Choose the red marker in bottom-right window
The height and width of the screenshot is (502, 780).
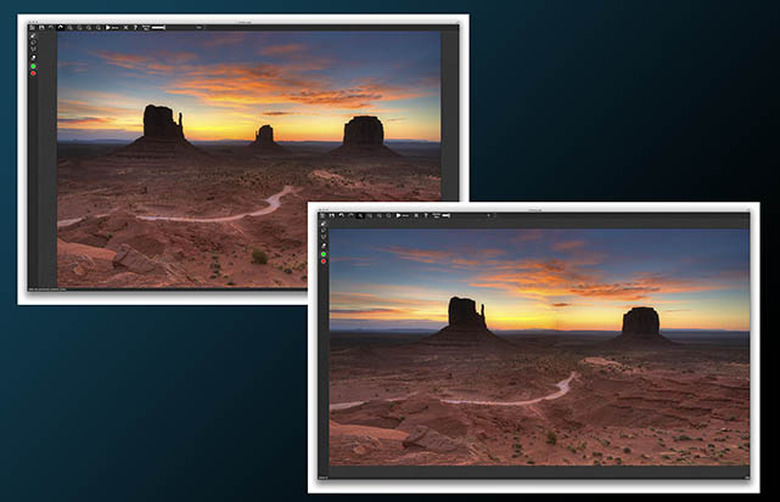click(323, 261)
